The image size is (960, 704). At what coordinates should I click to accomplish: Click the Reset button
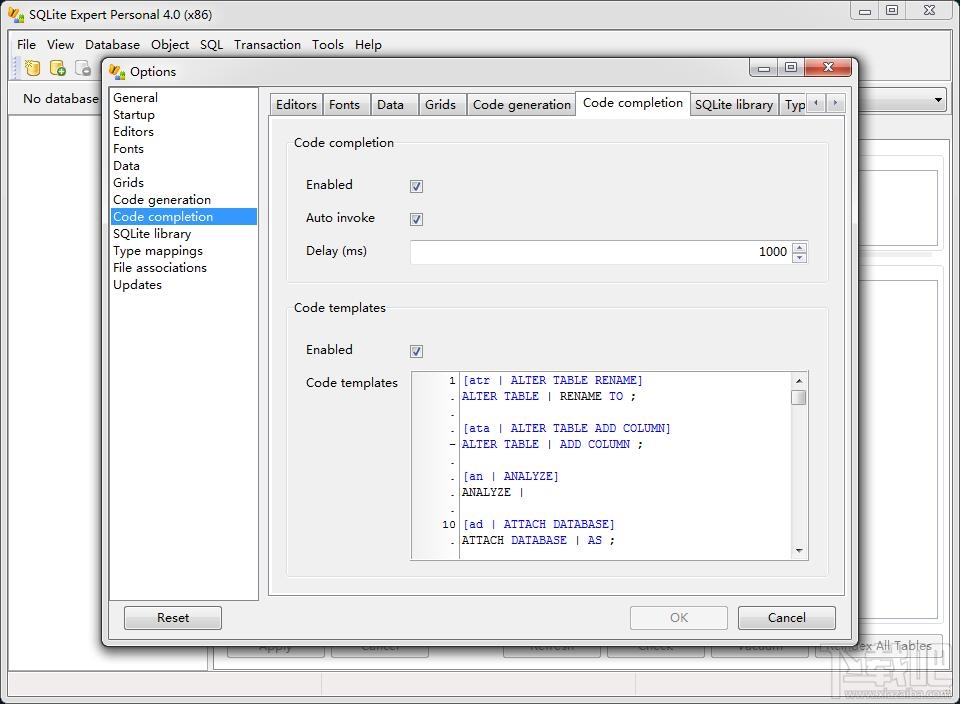172,617
